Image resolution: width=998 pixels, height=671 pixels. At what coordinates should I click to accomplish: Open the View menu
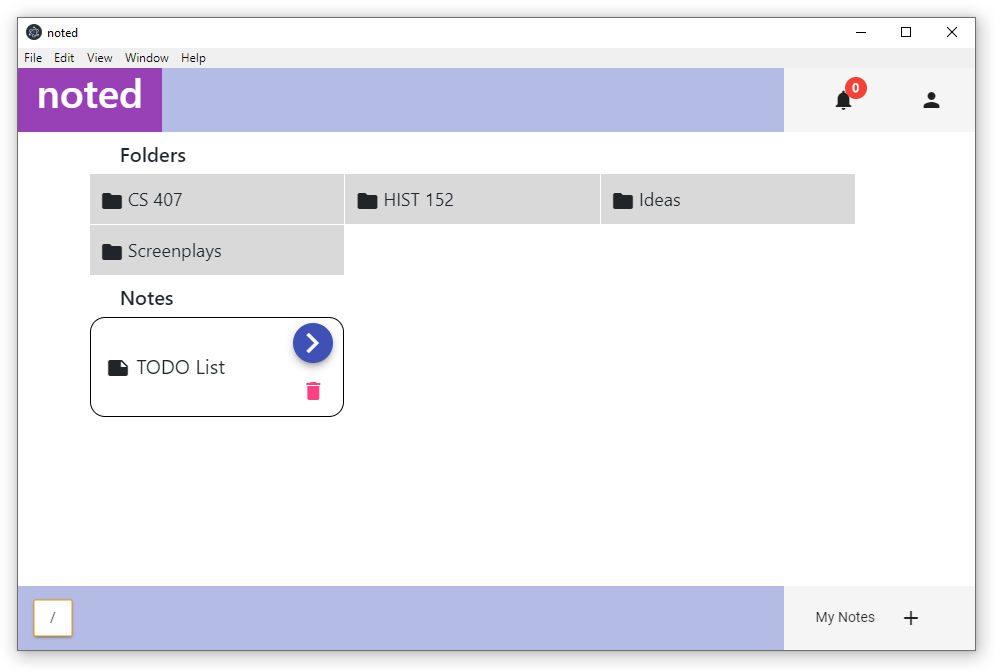pos(100,58)
